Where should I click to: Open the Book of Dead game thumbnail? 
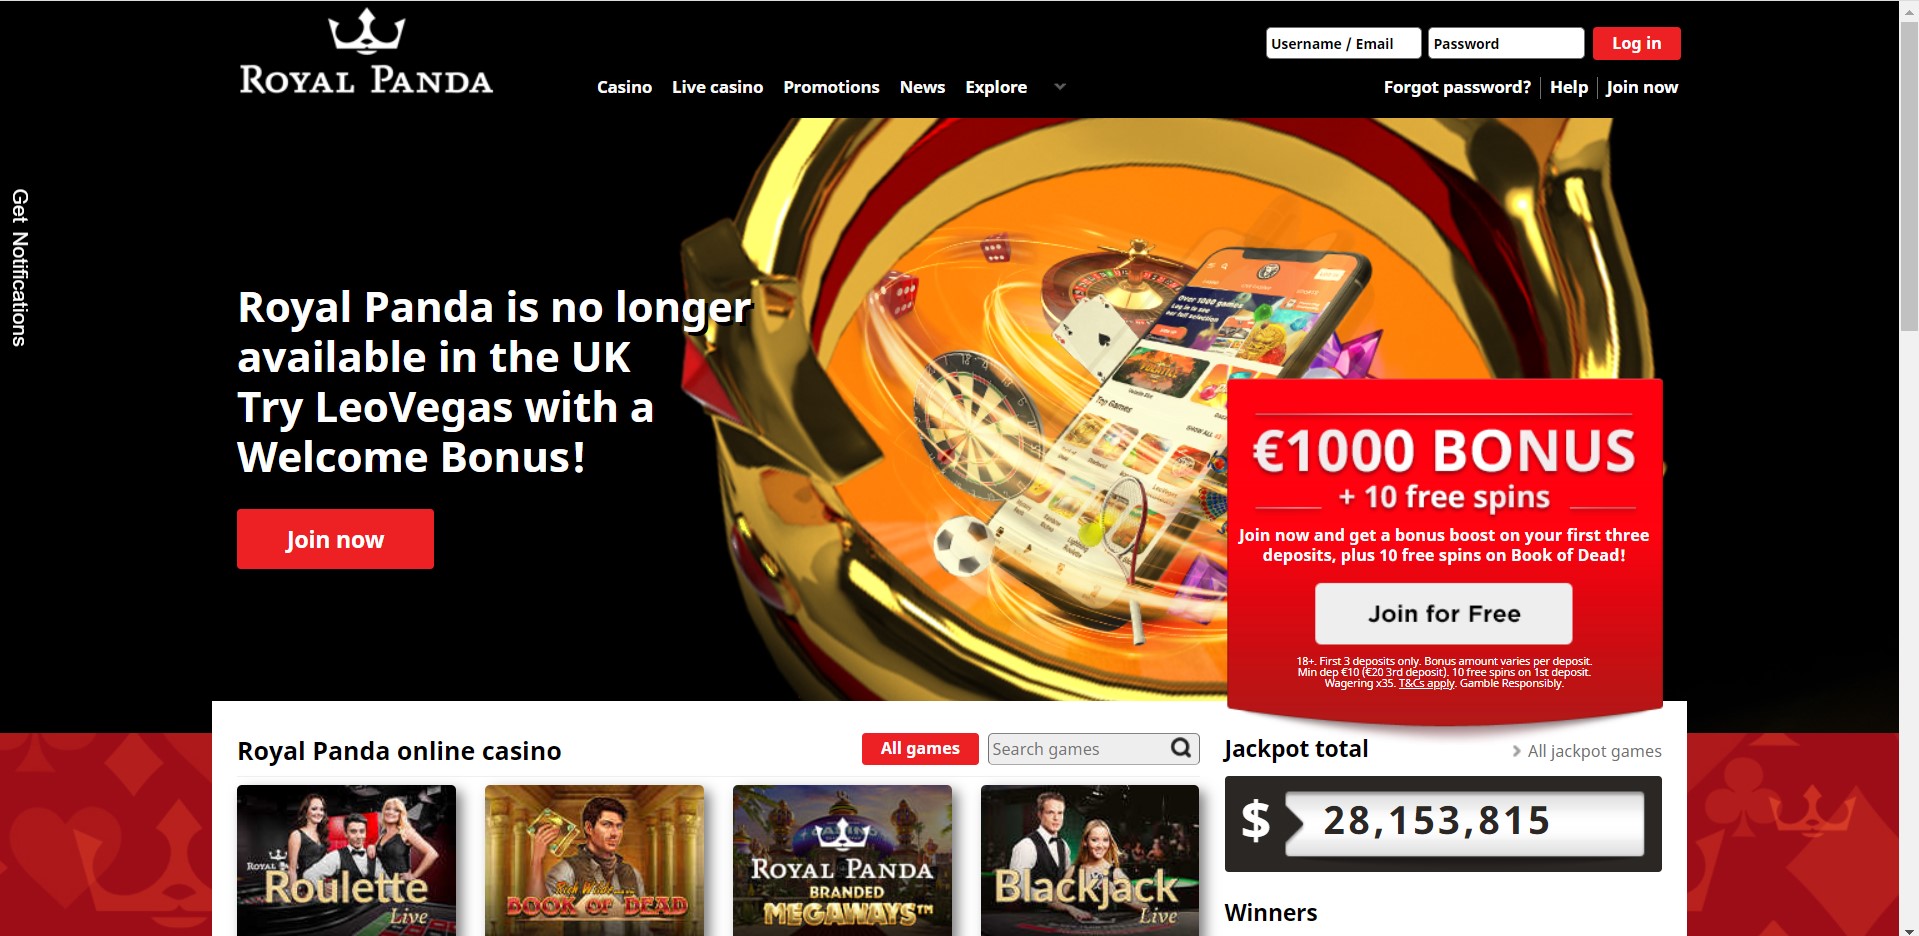tap(594, 860)
